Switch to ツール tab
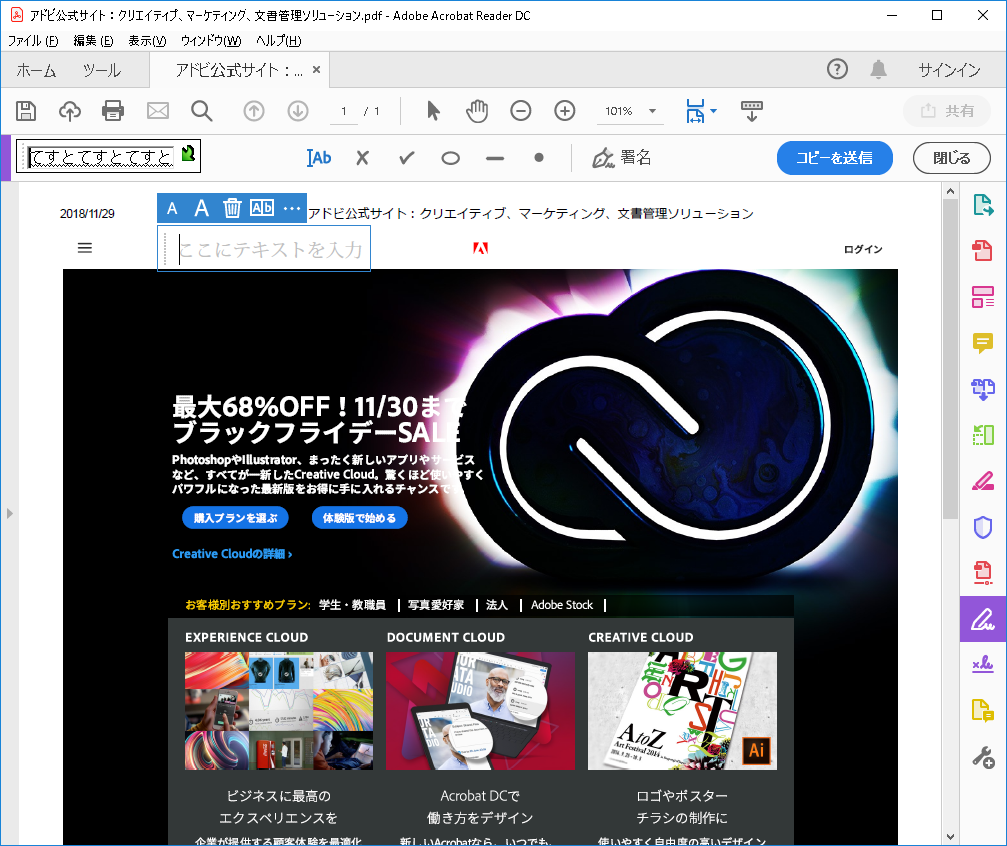The width and height of the screenshot is (1007, 846). click(101, 70)
